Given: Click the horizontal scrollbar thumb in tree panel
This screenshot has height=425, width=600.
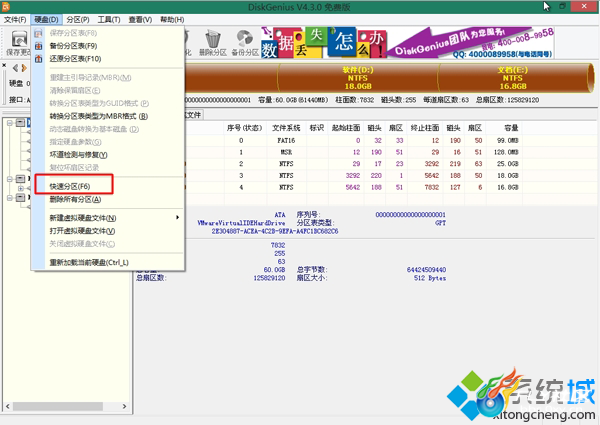Looking at the screenshot, I should coord(57,406).
